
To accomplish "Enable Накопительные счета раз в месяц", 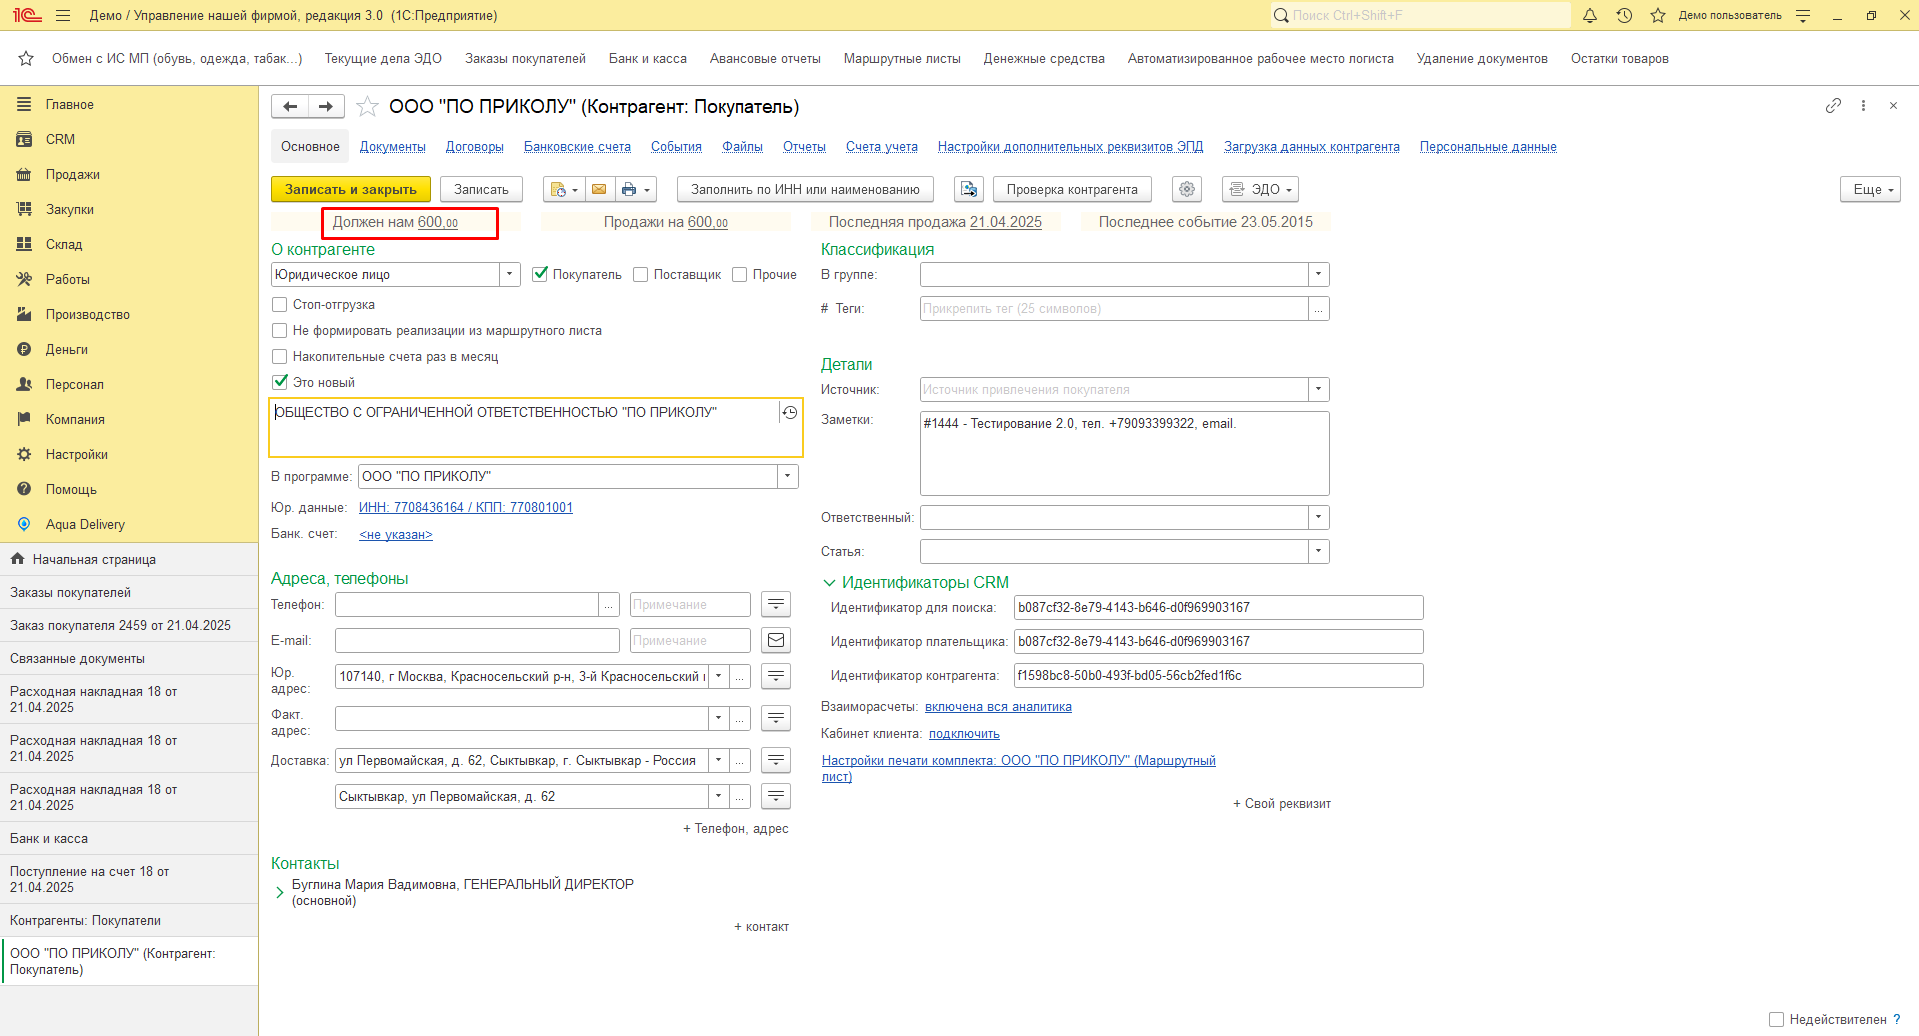I will [x=280, y=356].
